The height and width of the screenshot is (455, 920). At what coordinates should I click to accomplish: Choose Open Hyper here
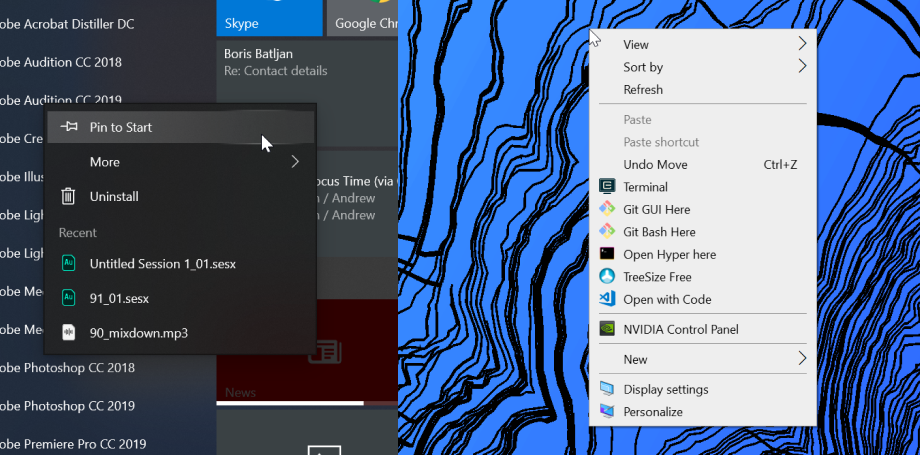702,254
